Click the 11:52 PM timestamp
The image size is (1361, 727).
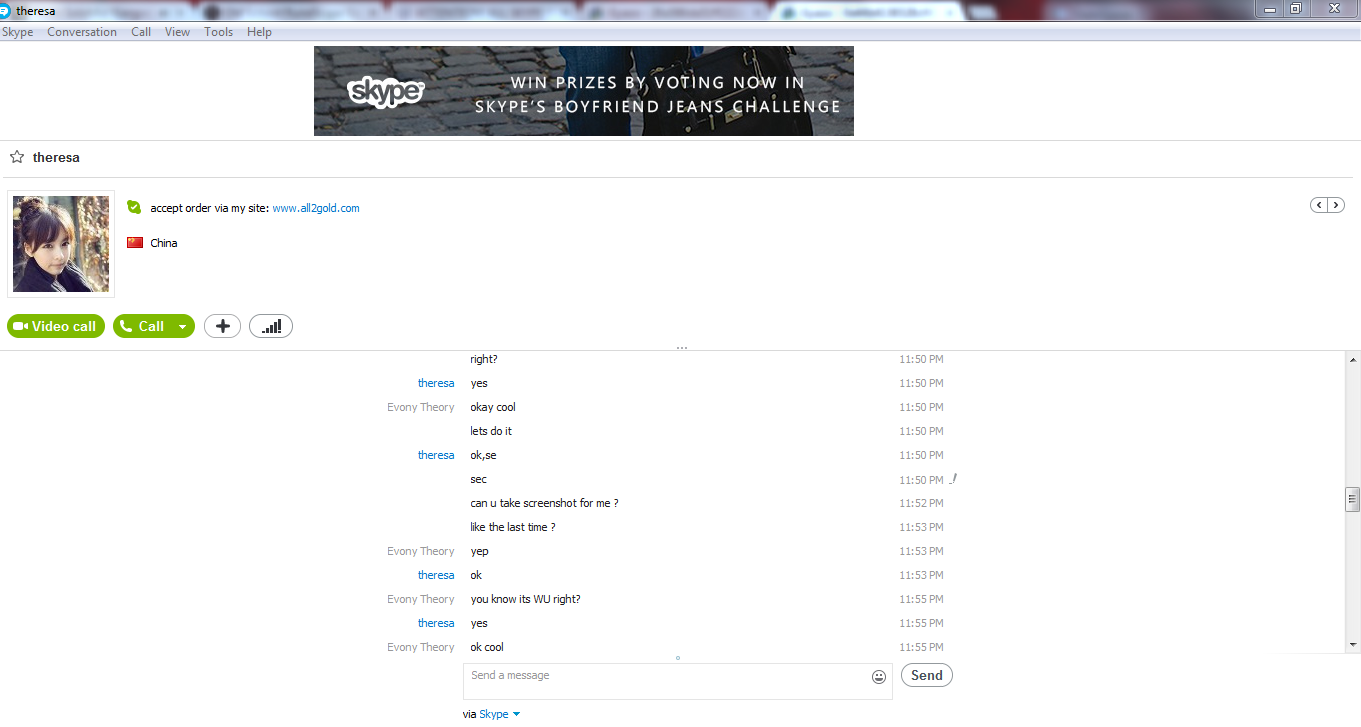921,503
